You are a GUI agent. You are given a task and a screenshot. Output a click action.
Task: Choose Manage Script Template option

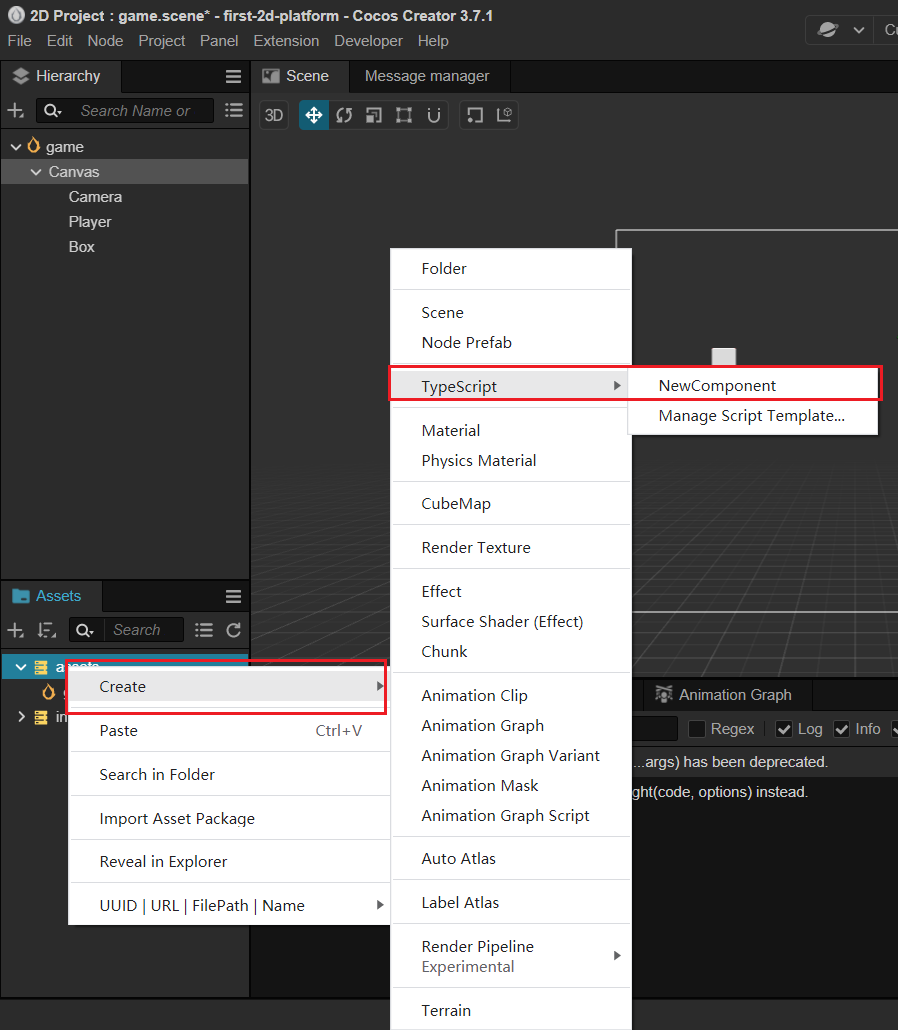(753, 417)
